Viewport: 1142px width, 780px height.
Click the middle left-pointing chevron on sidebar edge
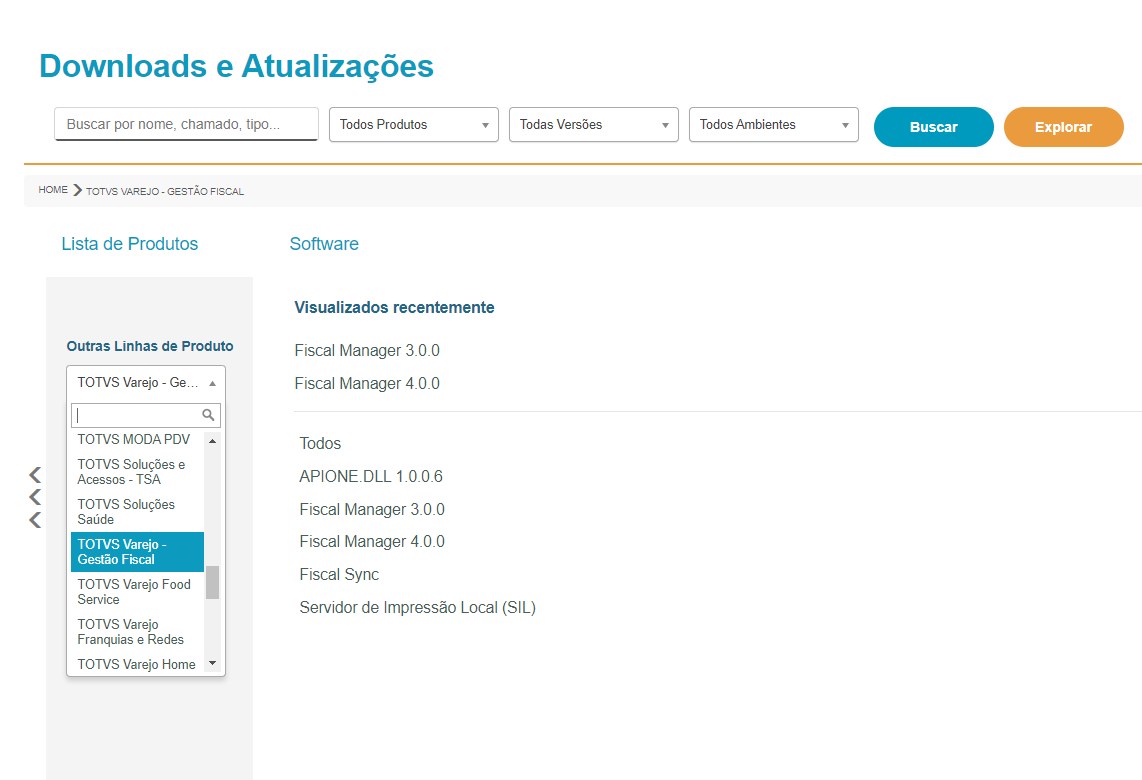pos(35,497)
